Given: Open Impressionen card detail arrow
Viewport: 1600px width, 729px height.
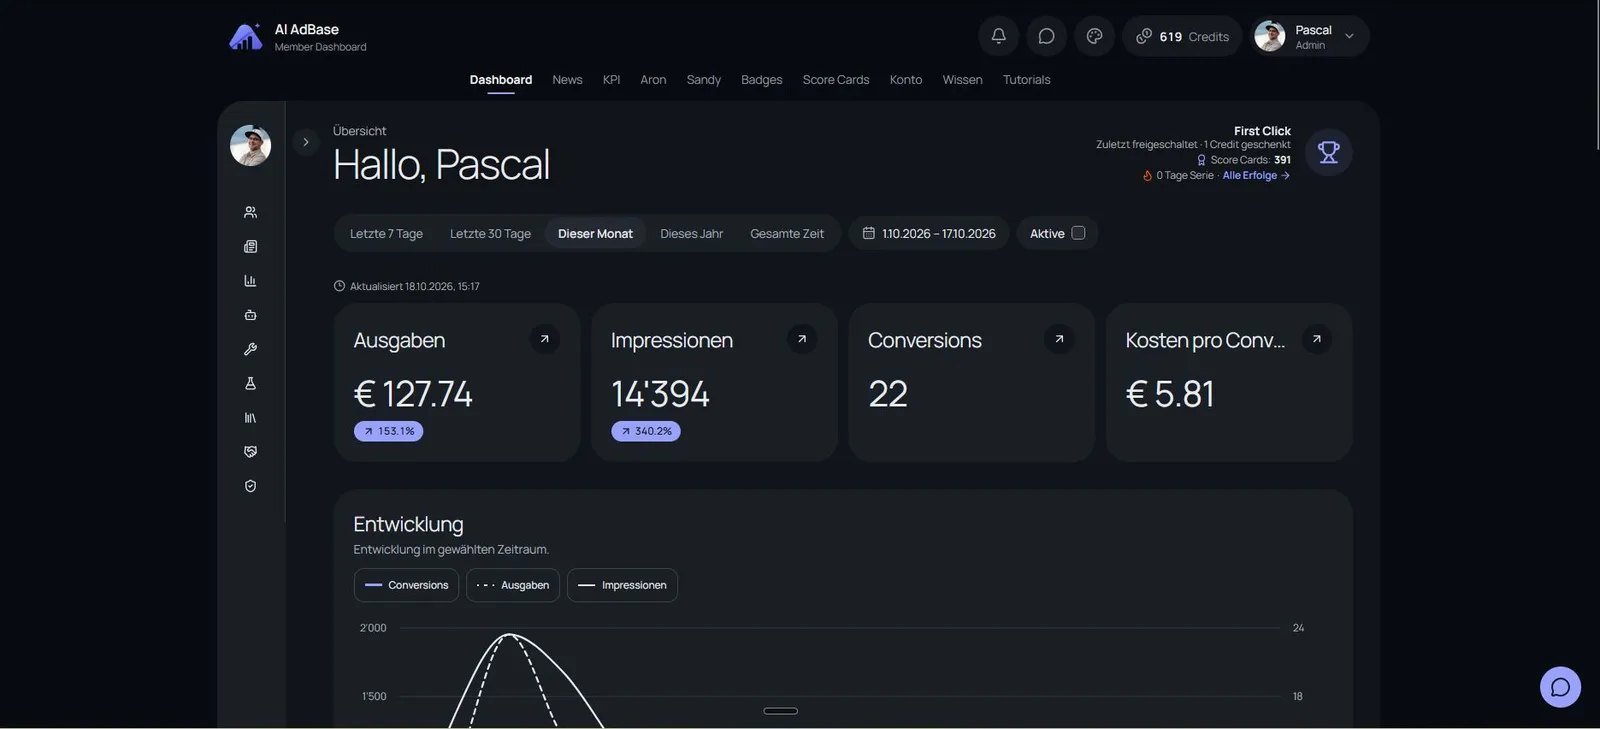Looking at the screenshot, I should coord(802,339).
